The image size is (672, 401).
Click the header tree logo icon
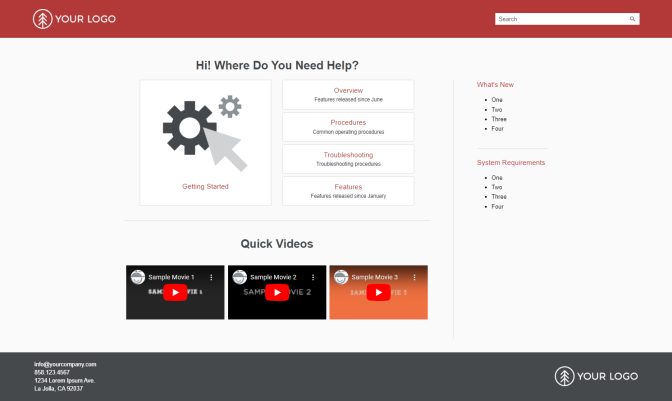[42, 19]
